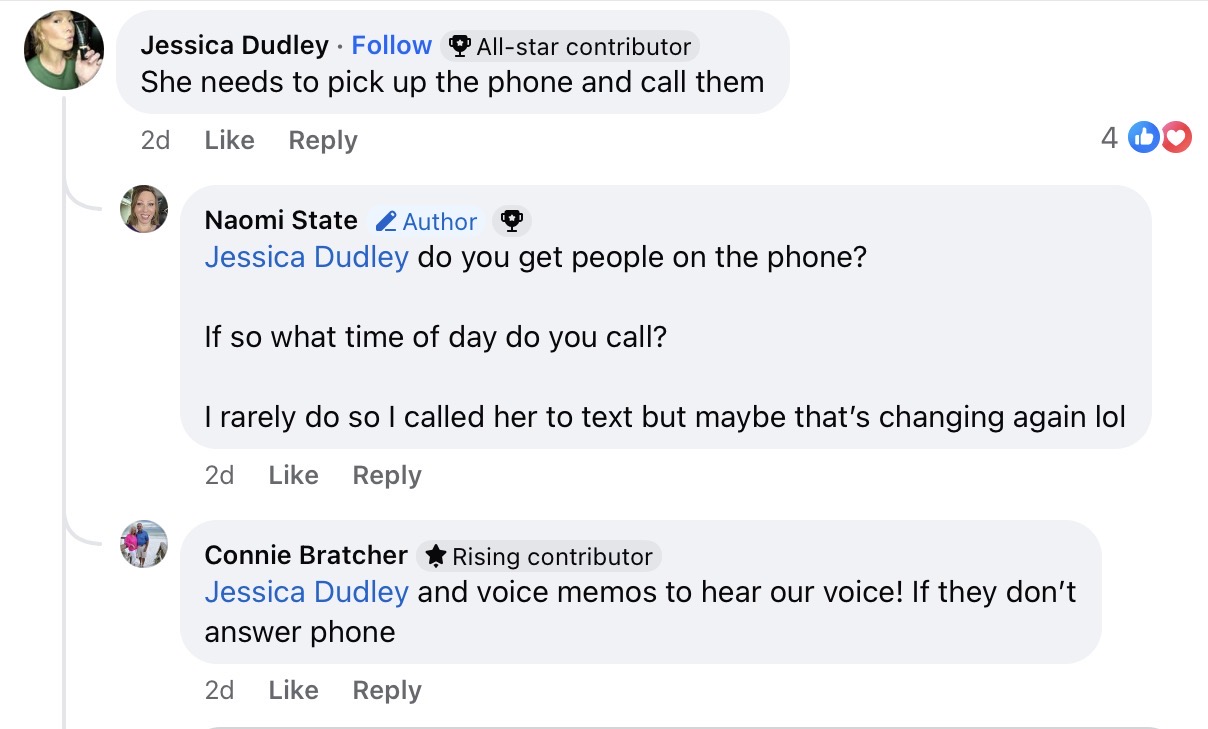Open Naomi State's profile picture
The width and height of the screenshot is (1208, 729).
(144, 209)
